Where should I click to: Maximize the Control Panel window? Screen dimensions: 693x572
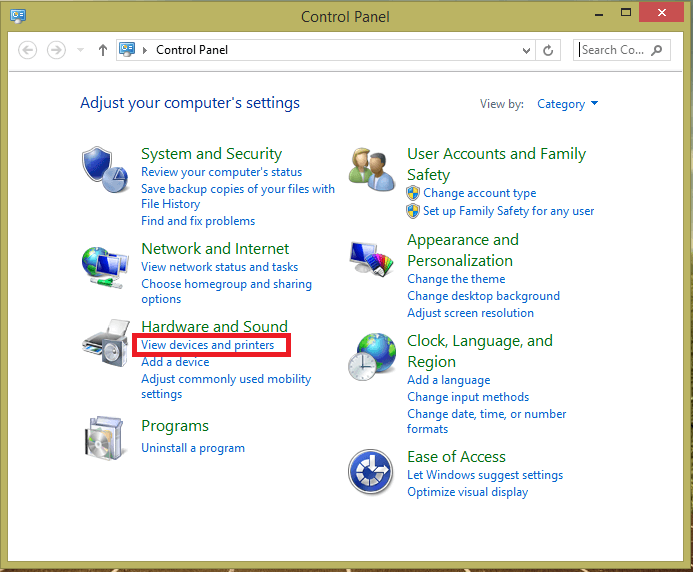[x=626, y=12]
